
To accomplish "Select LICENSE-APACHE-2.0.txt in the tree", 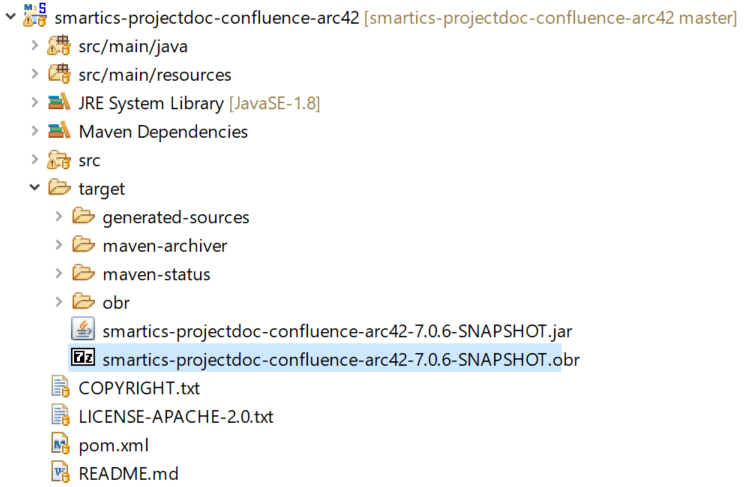I will (x=175, y=416).
